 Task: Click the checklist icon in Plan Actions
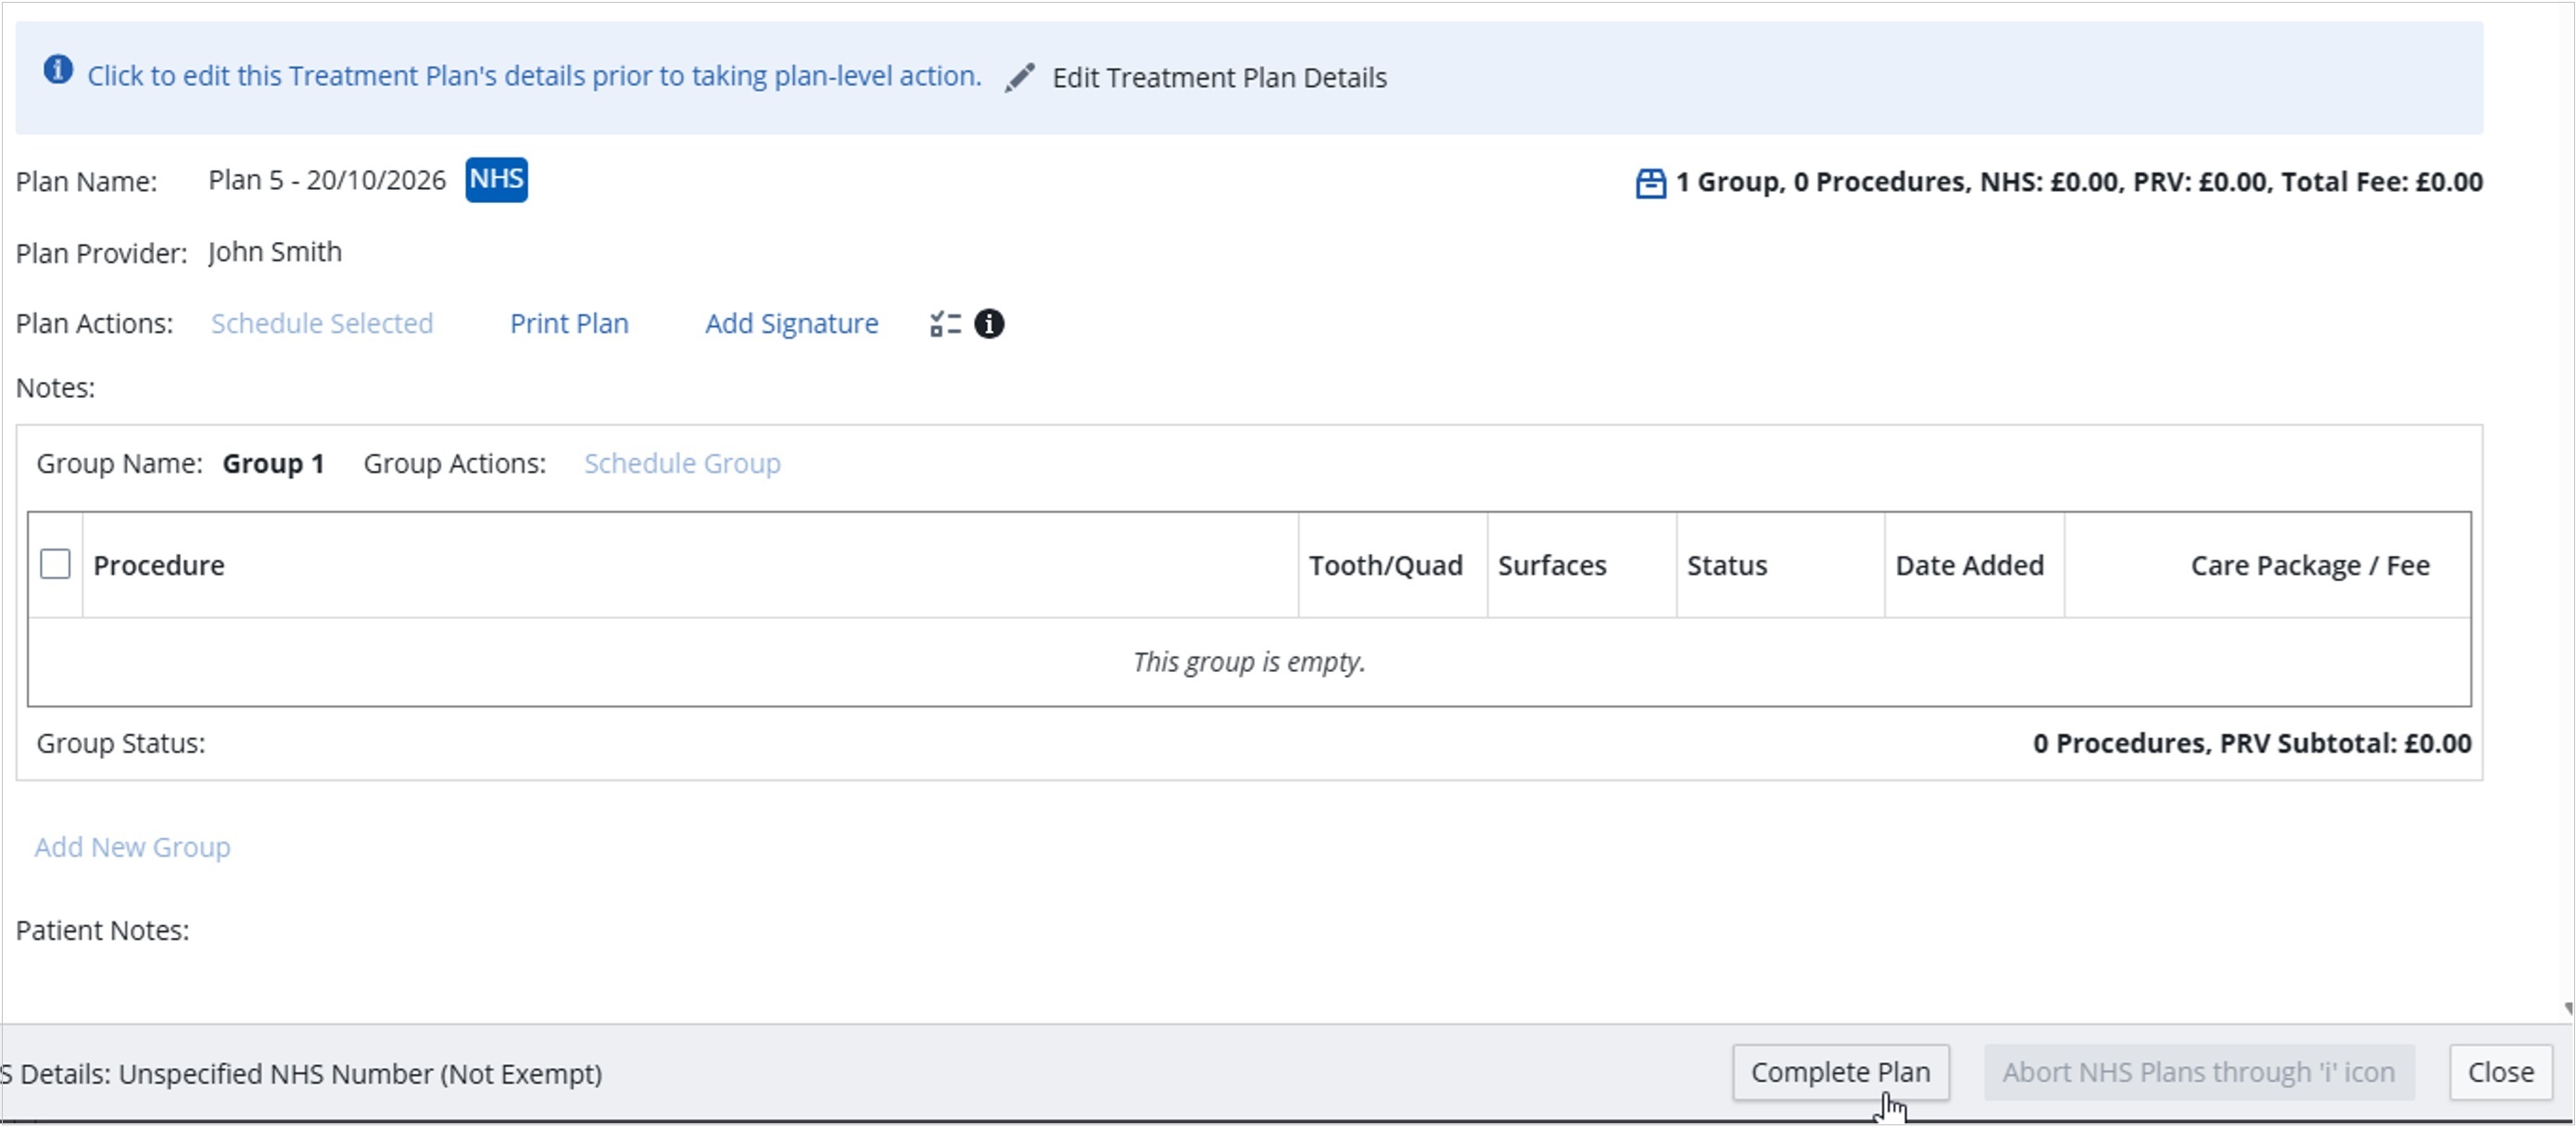pos(944,324)
